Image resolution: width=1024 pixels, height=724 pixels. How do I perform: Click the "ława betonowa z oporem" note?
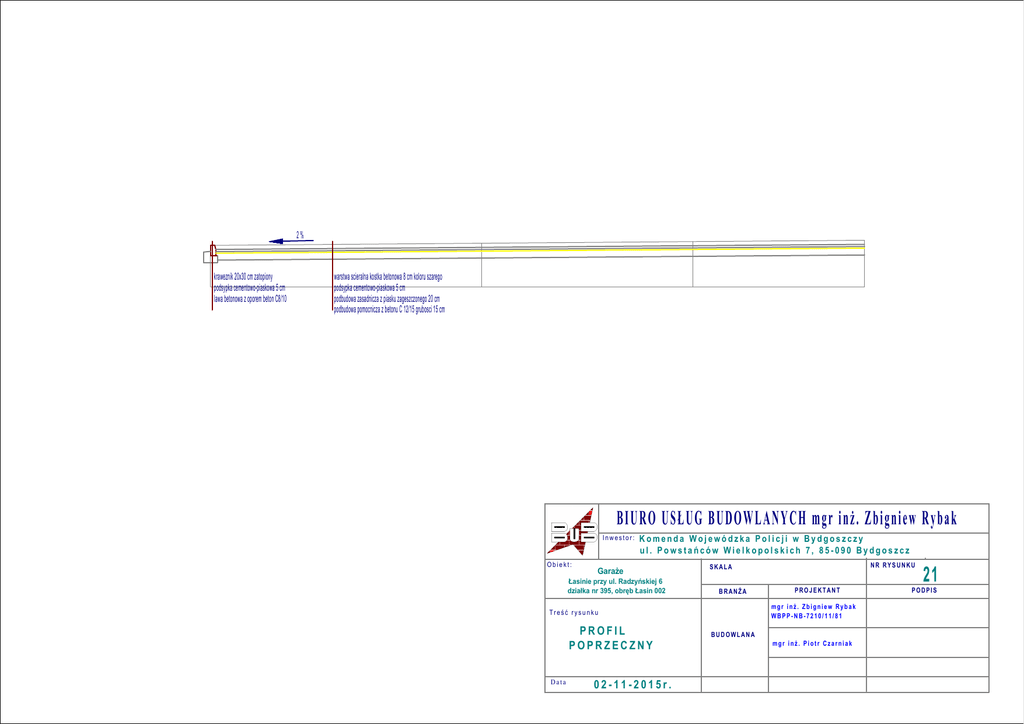click(x=250, y=299)
